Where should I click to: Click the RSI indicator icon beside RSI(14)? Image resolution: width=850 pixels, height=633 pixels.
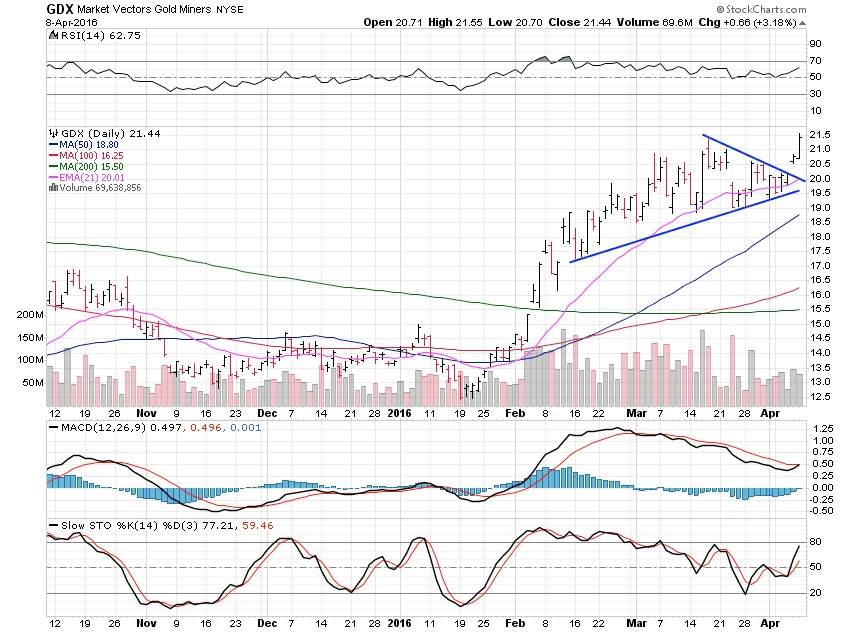(53, 35)
